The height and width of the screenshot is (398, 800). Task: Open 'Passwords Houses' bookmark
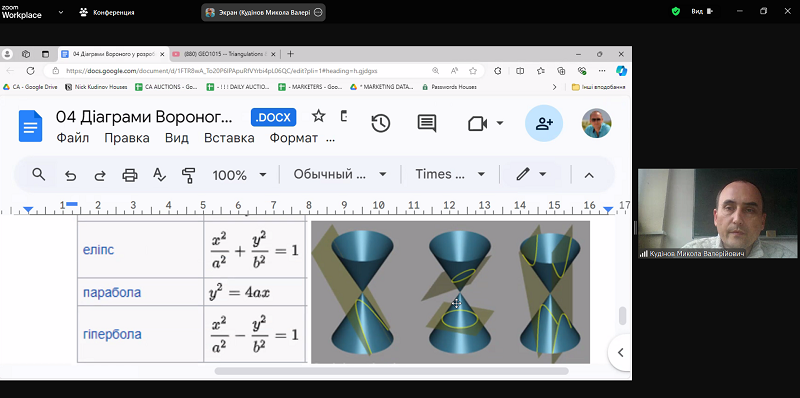pos(449,87)
